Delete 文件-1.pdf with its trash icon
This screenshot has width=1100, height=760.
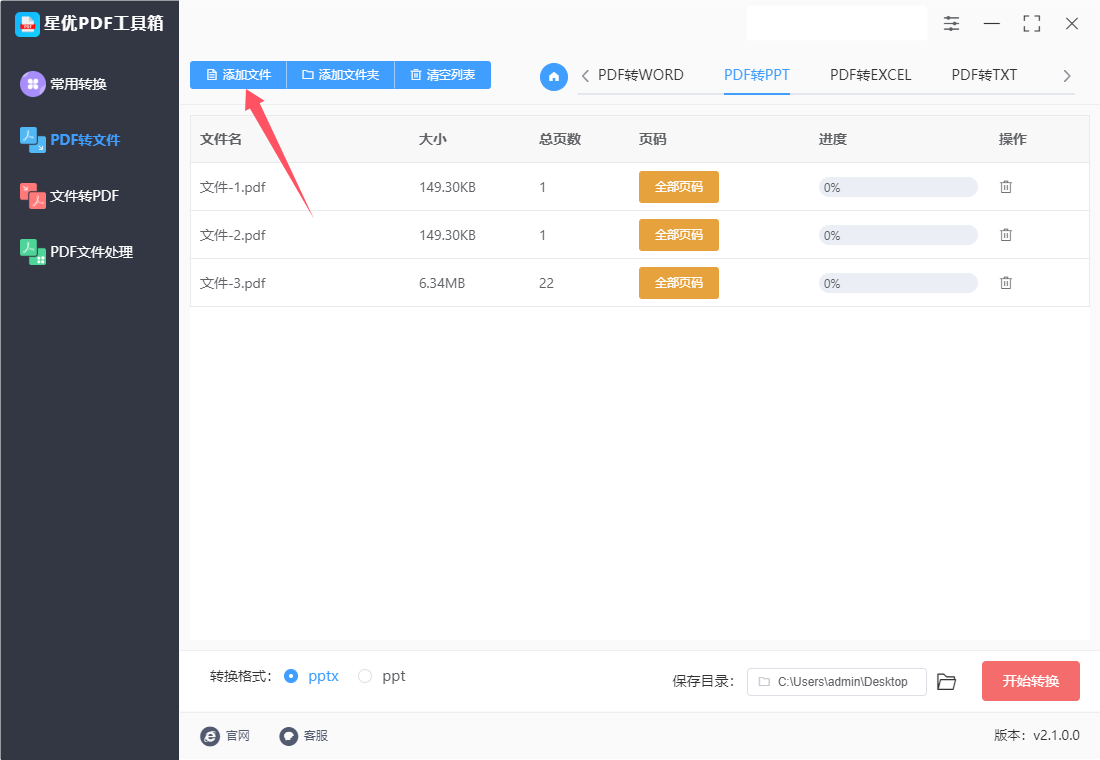tap(1005, 187)
